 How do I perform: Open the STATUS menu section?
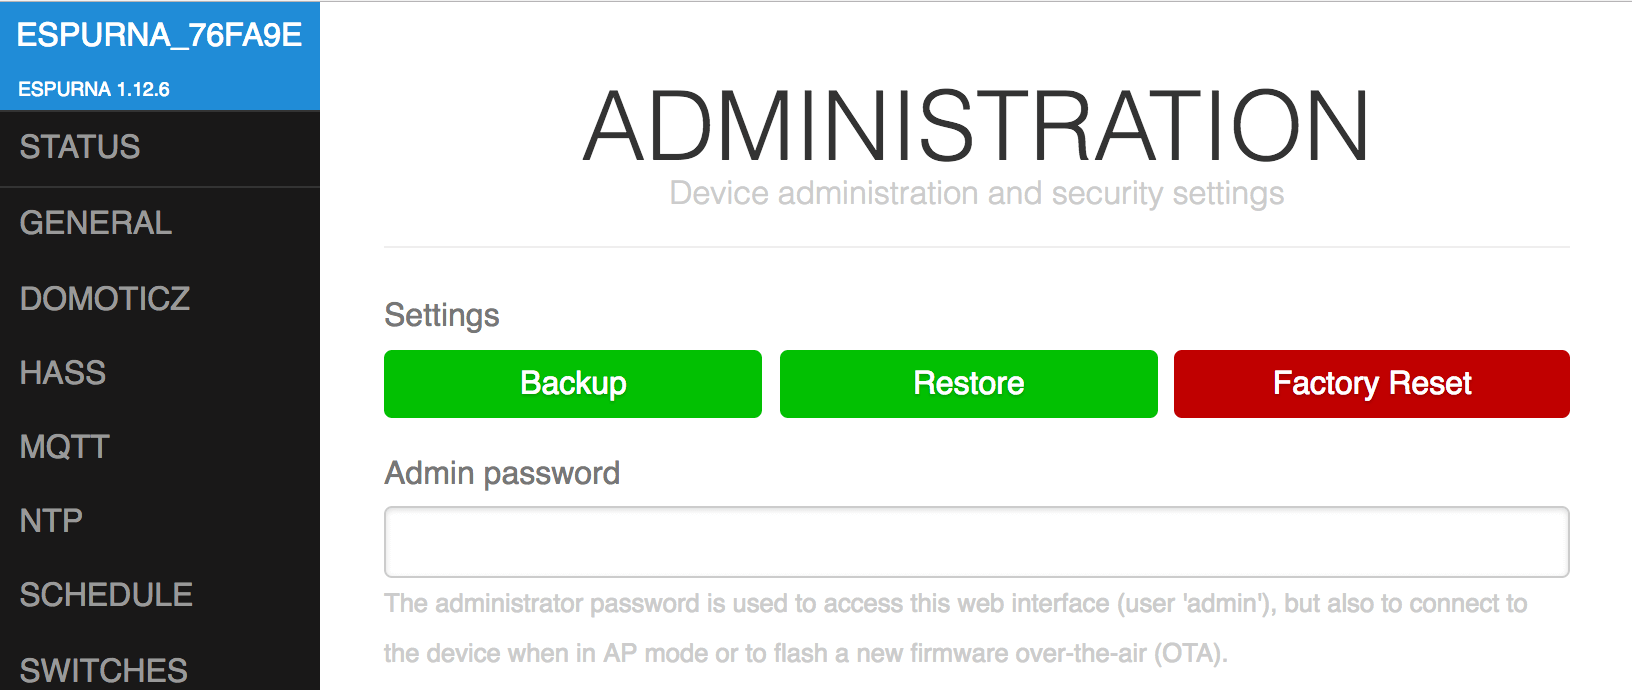pyautogui.click(x=80, y=147)
